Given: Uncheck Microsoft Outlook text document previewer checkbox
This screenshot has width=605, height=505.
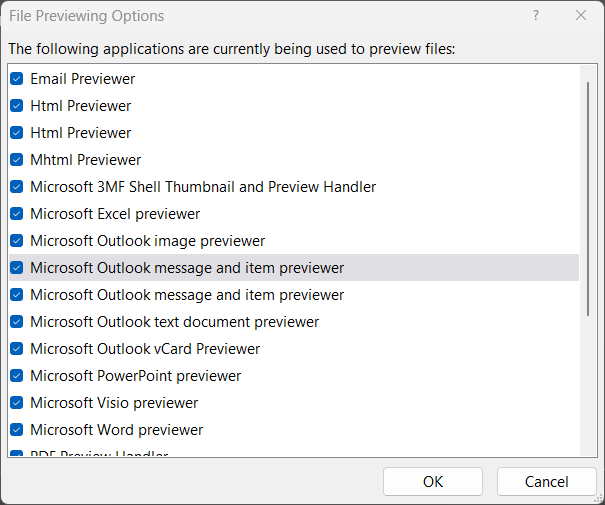Looking at the screenshot, I should pyautogui.click(x=17, y=322).
